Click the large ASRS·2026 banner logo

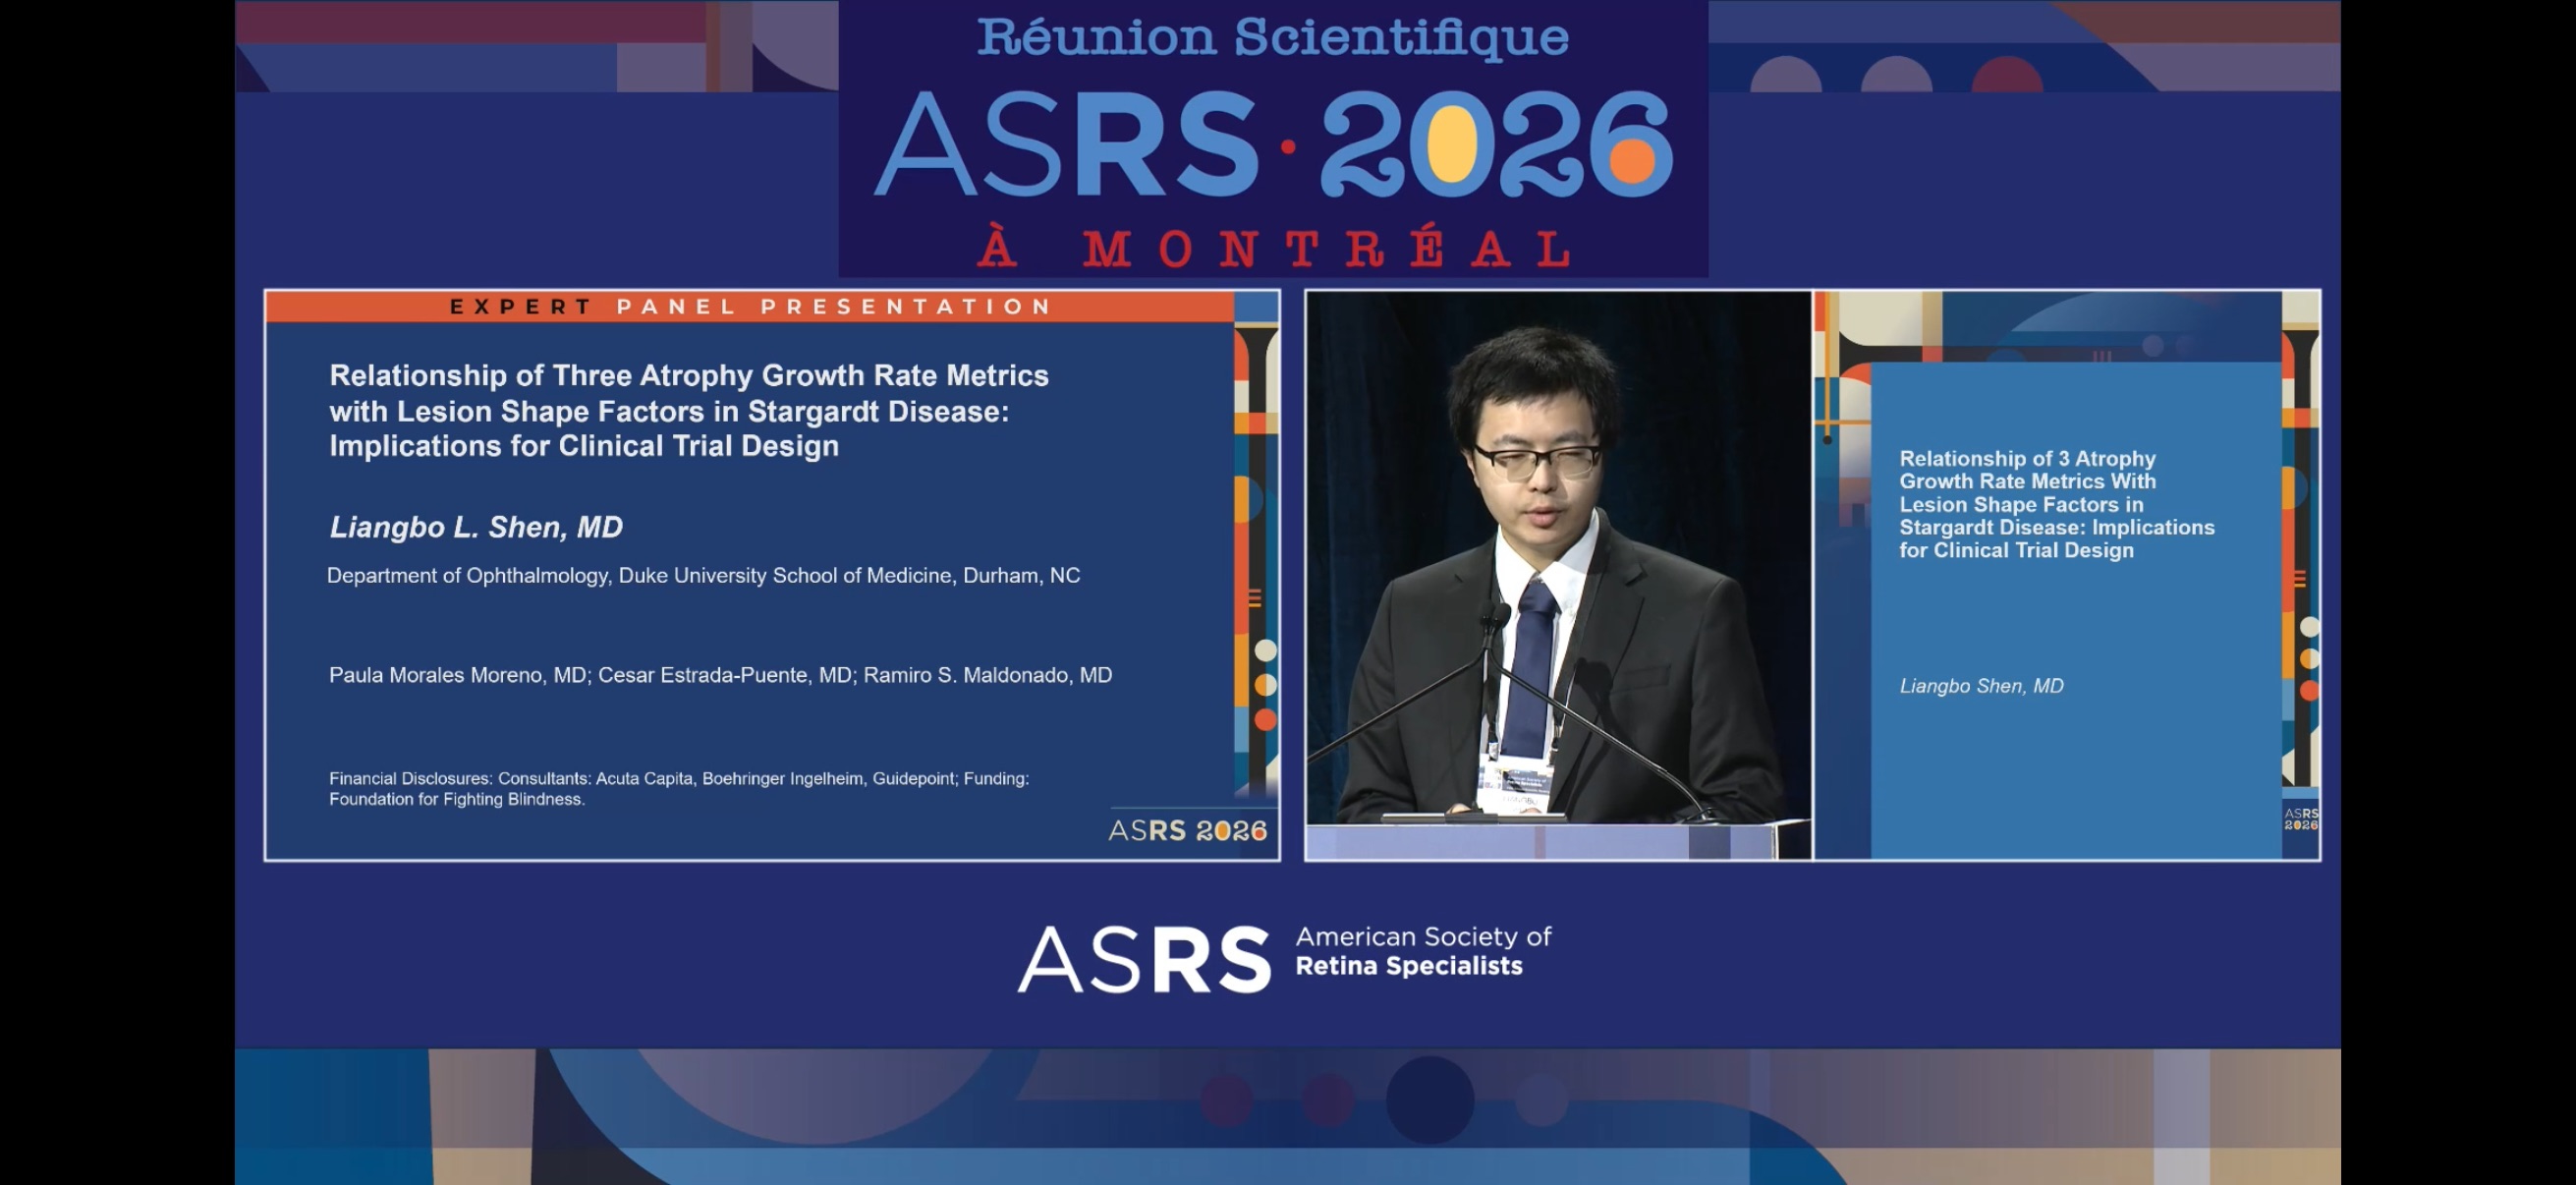coord(1273,146)
